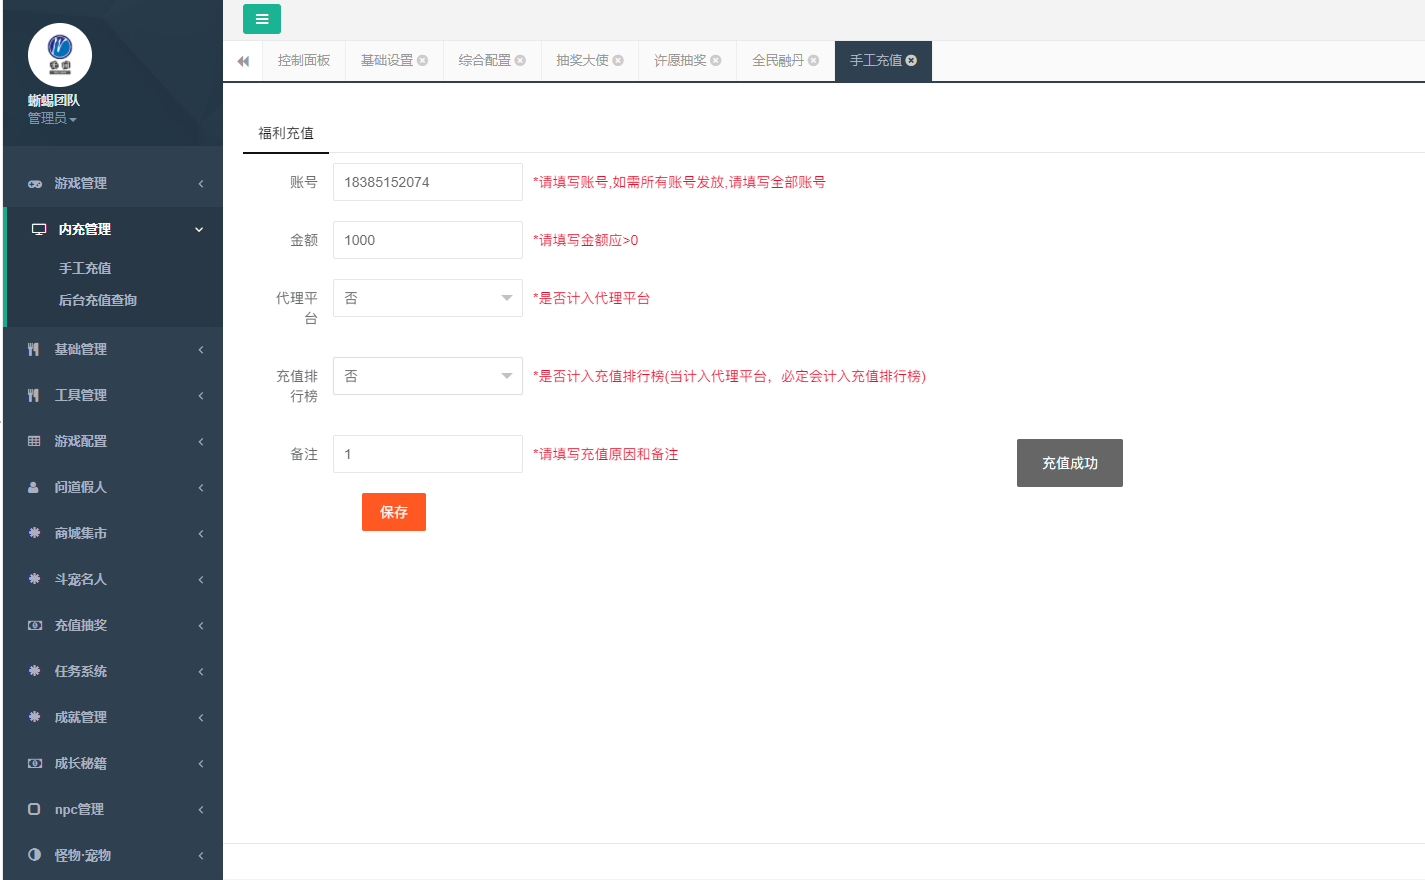The image size is (1425, 880).
Task: Close the 手工充值 tab via its X icon
Action: point(911,61)
